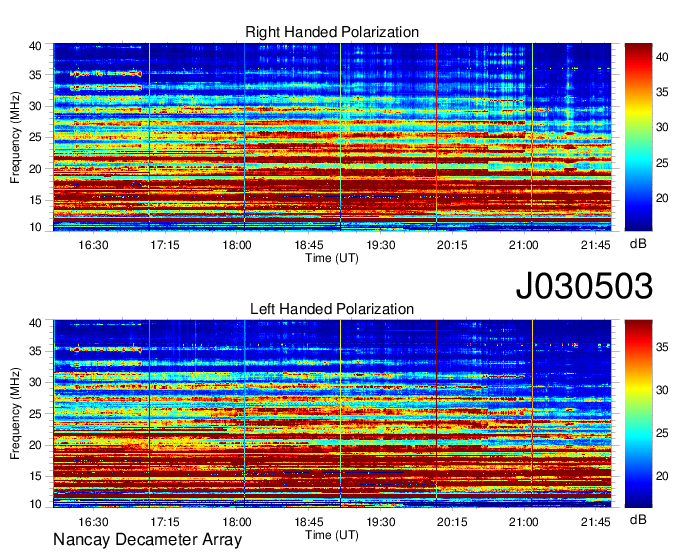The image size is (680, 552).
Task: Select the "J030503" observation identifier
Action: pyautogui.click(x=584, y=285)
